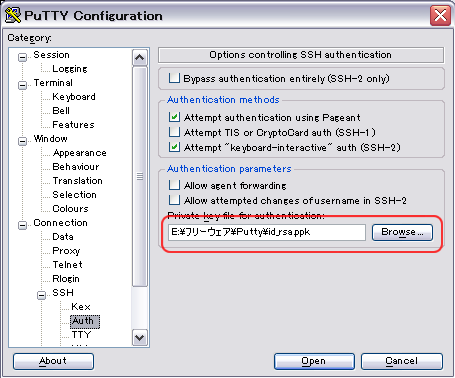Collapse the Terminal tree node

click(x=22, y=85)
